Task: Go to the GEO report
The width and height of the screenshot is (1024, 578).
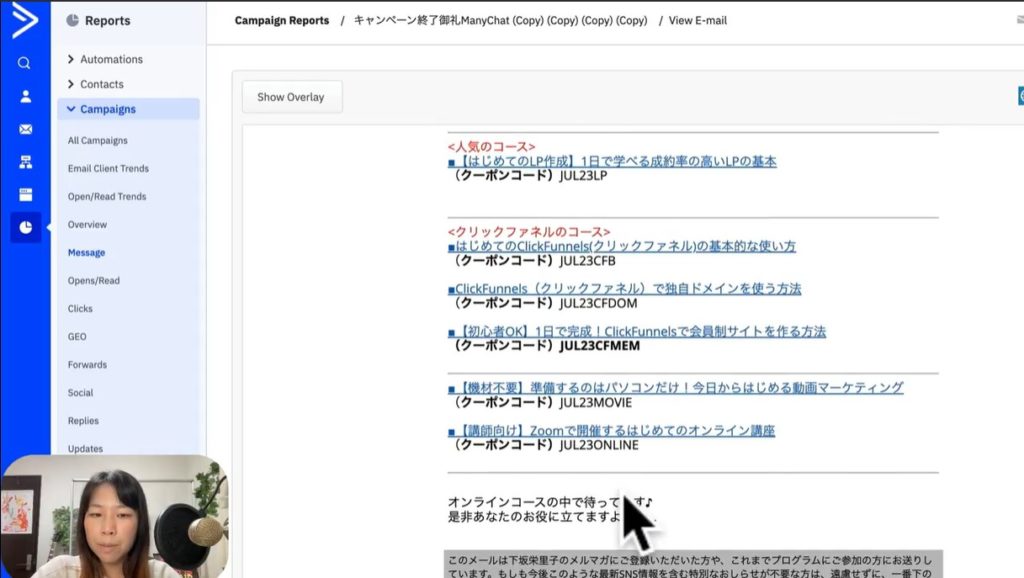Action: (x=77, y=337)
